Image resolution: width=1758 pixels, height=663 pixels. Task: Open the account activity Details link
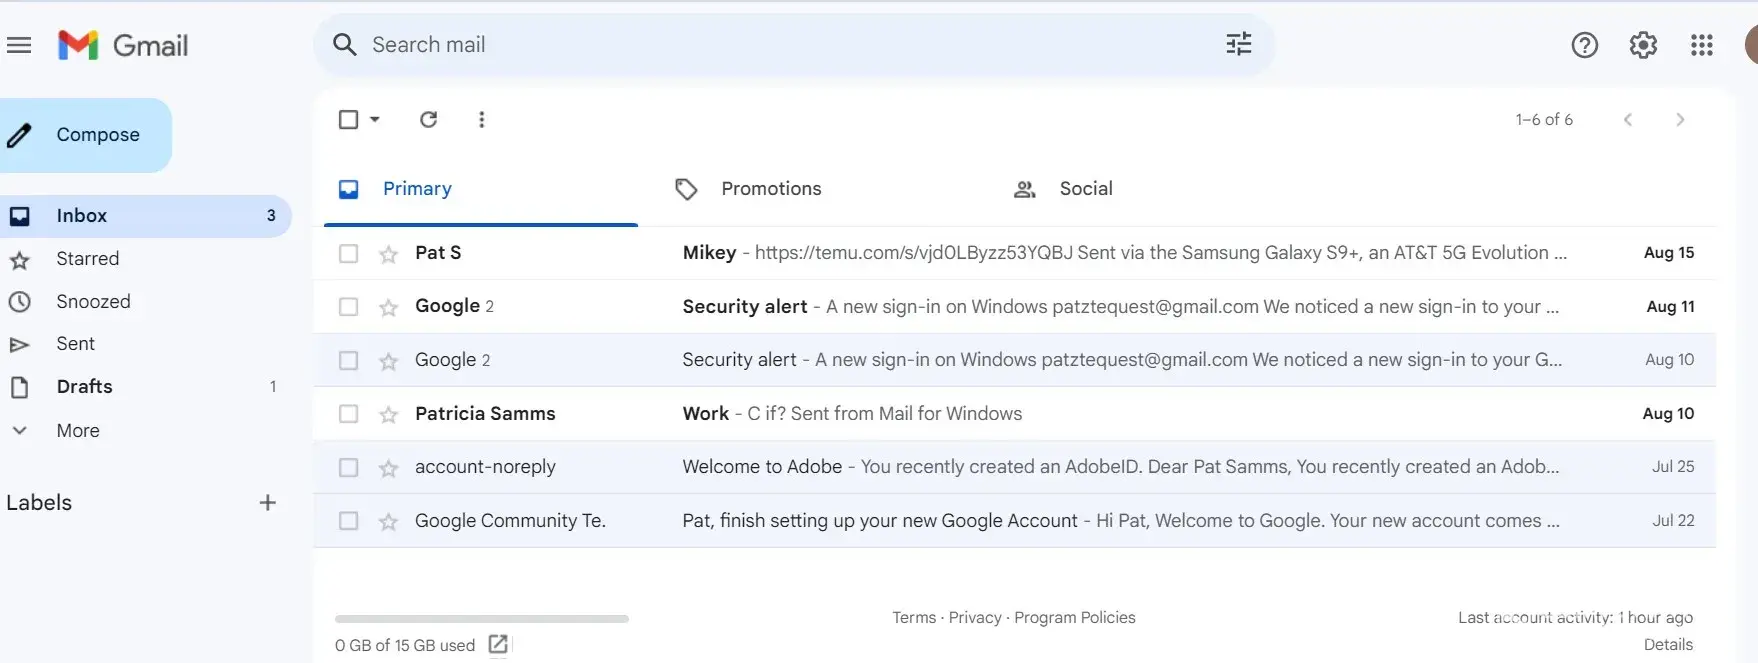point(1668,645)
